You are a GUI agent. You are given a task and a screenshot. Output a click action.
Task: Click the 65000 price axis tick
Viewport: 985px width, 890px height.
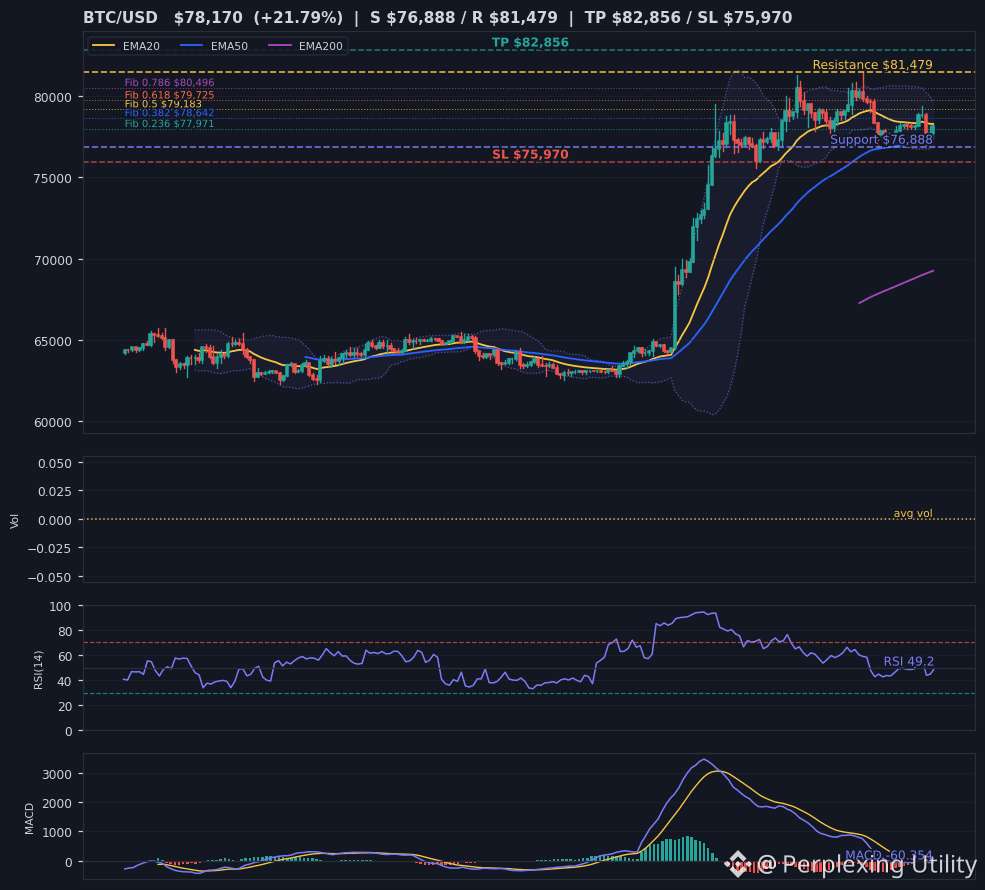[x=53, y=342]
